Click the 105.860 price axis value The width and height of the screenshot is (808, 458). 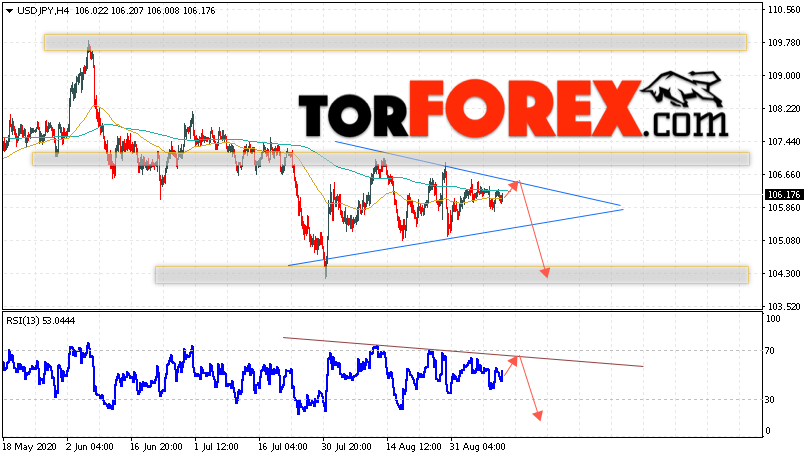(x=784, y=208)
